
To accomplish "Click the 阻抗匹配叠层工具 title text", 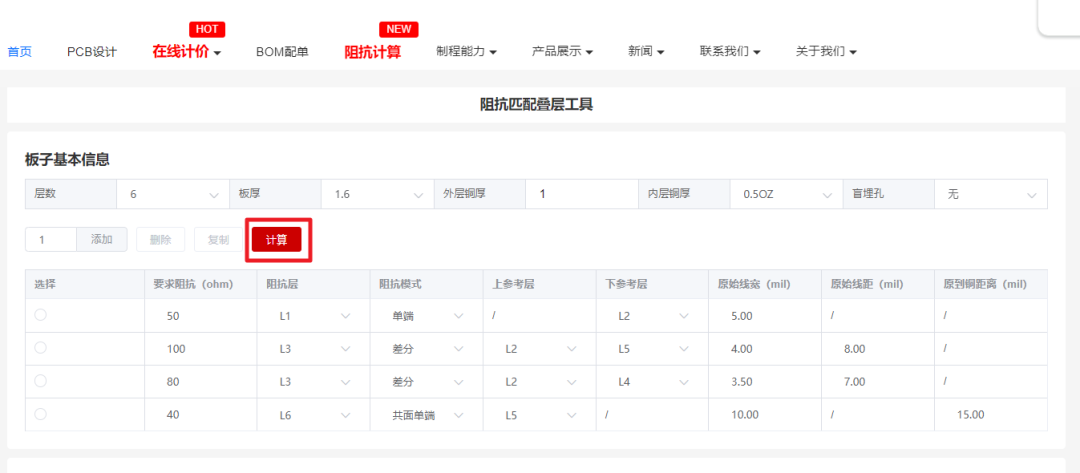I will pos(537,105).
